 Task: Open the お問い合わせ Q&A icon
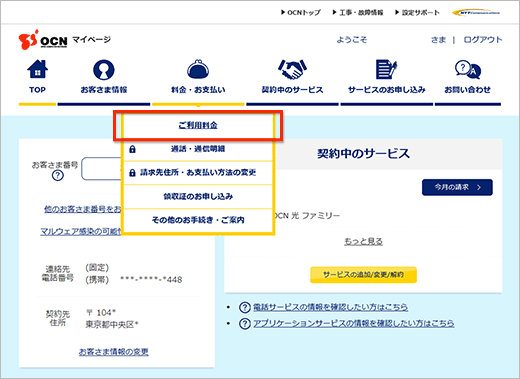click(468, 69)
